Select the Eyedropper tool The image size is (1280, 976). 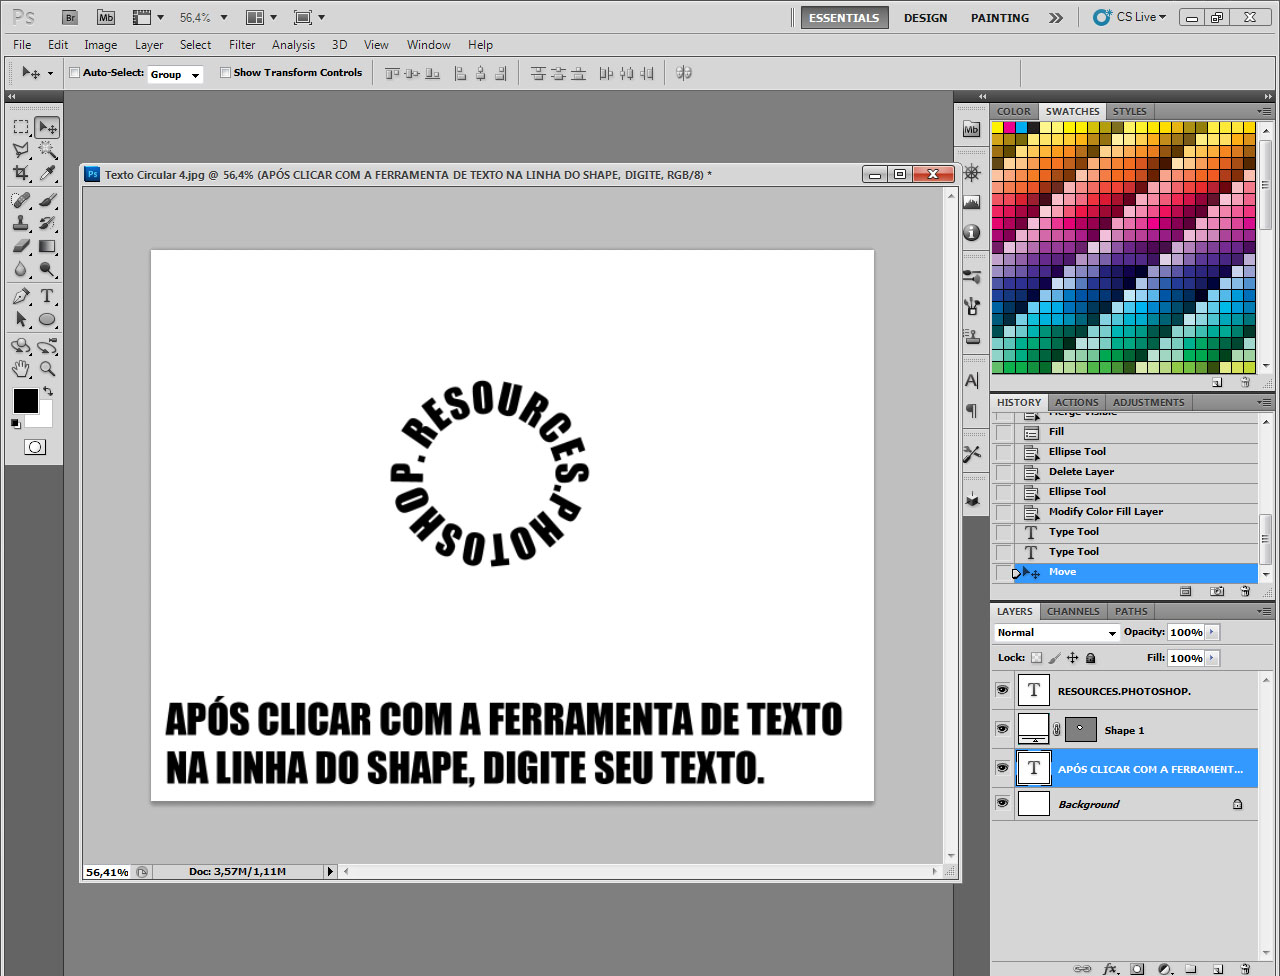click(47, 173)
